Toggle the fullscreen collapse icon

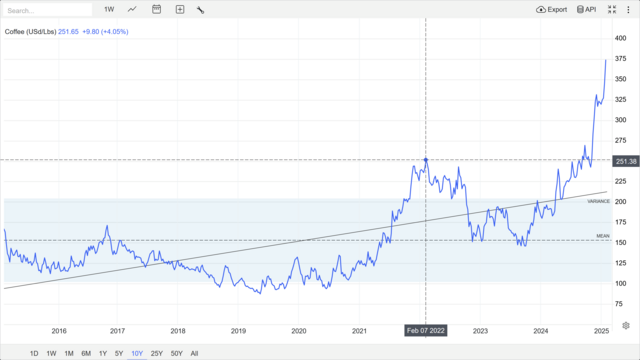coord(612,9)
